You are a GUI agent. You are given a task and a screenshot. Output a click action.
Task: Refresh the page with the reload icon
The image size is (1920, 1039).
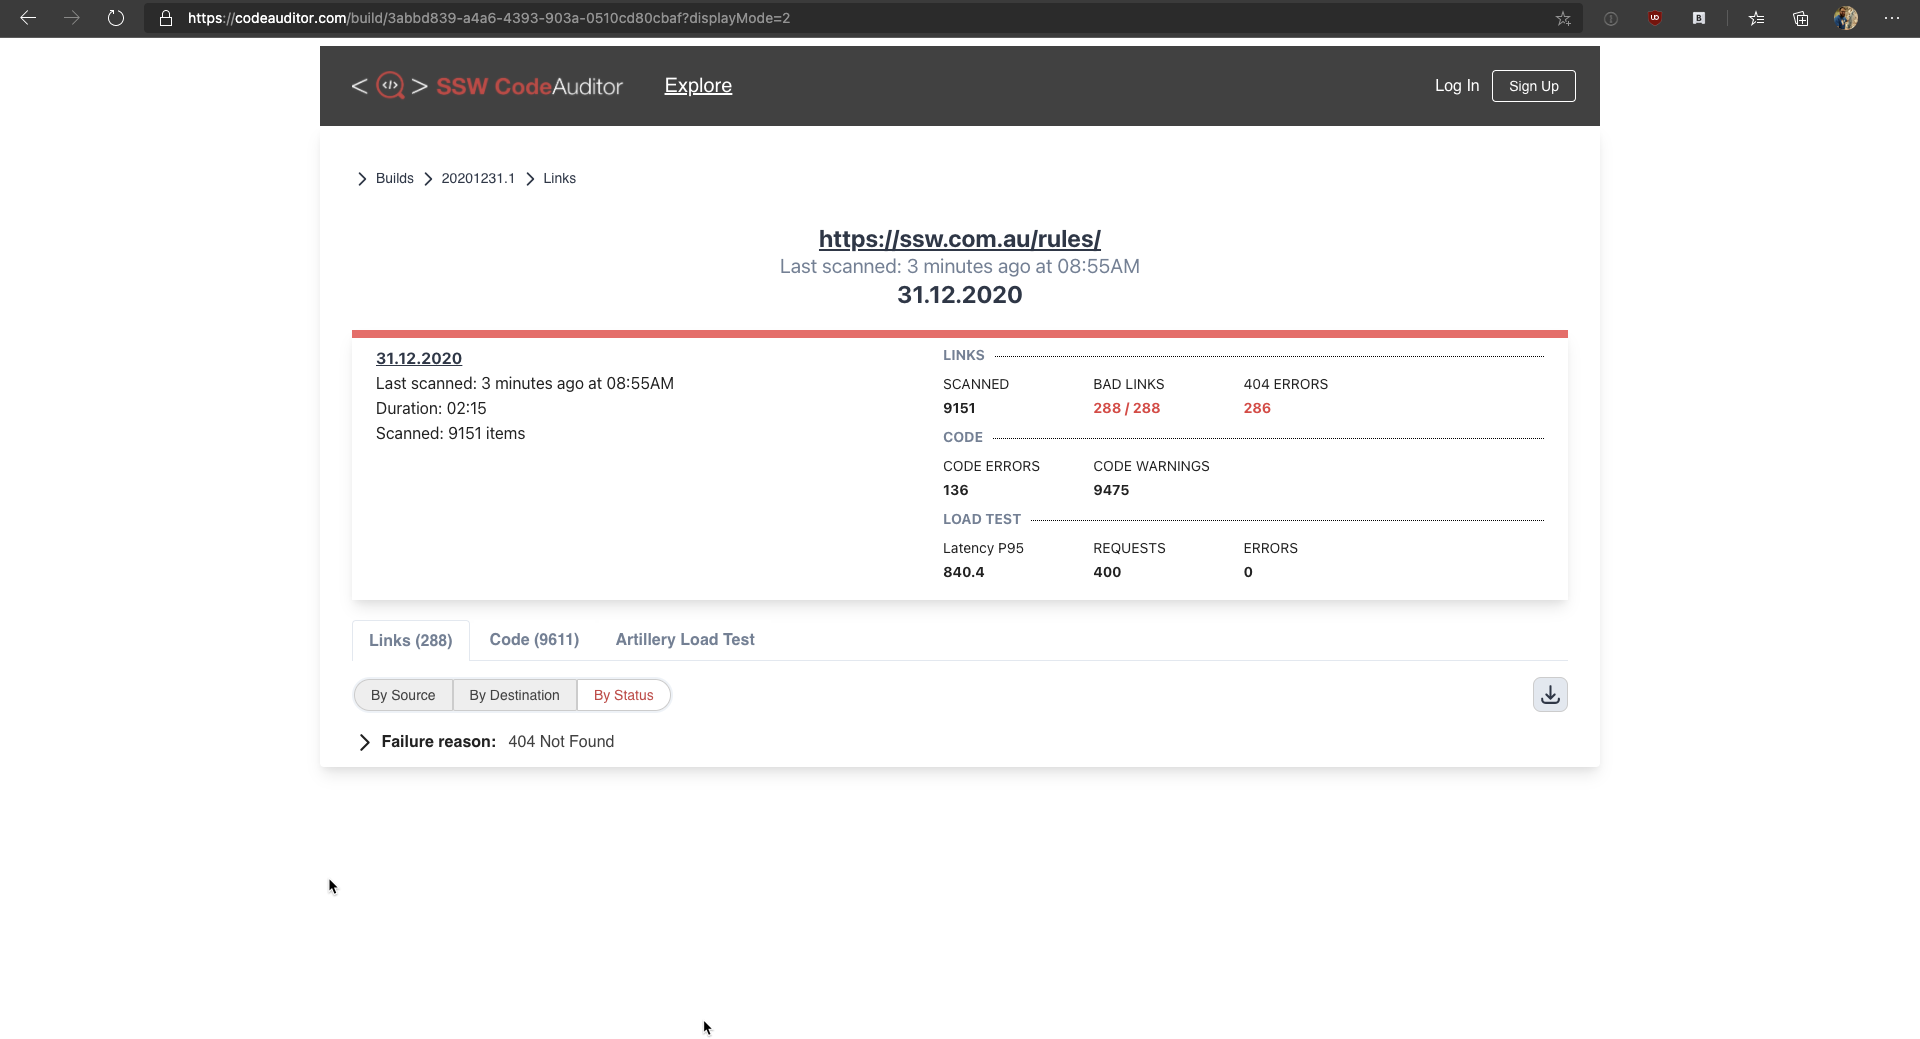tap(116, 18)
